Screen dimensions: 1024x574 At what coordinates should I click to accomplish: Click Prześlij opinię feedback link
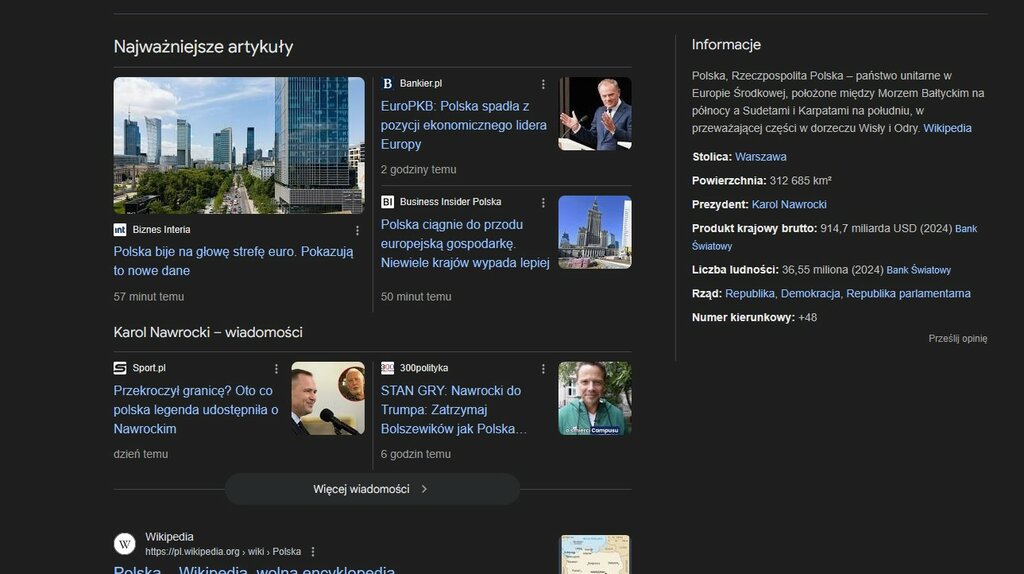click(x=957, y=339)
